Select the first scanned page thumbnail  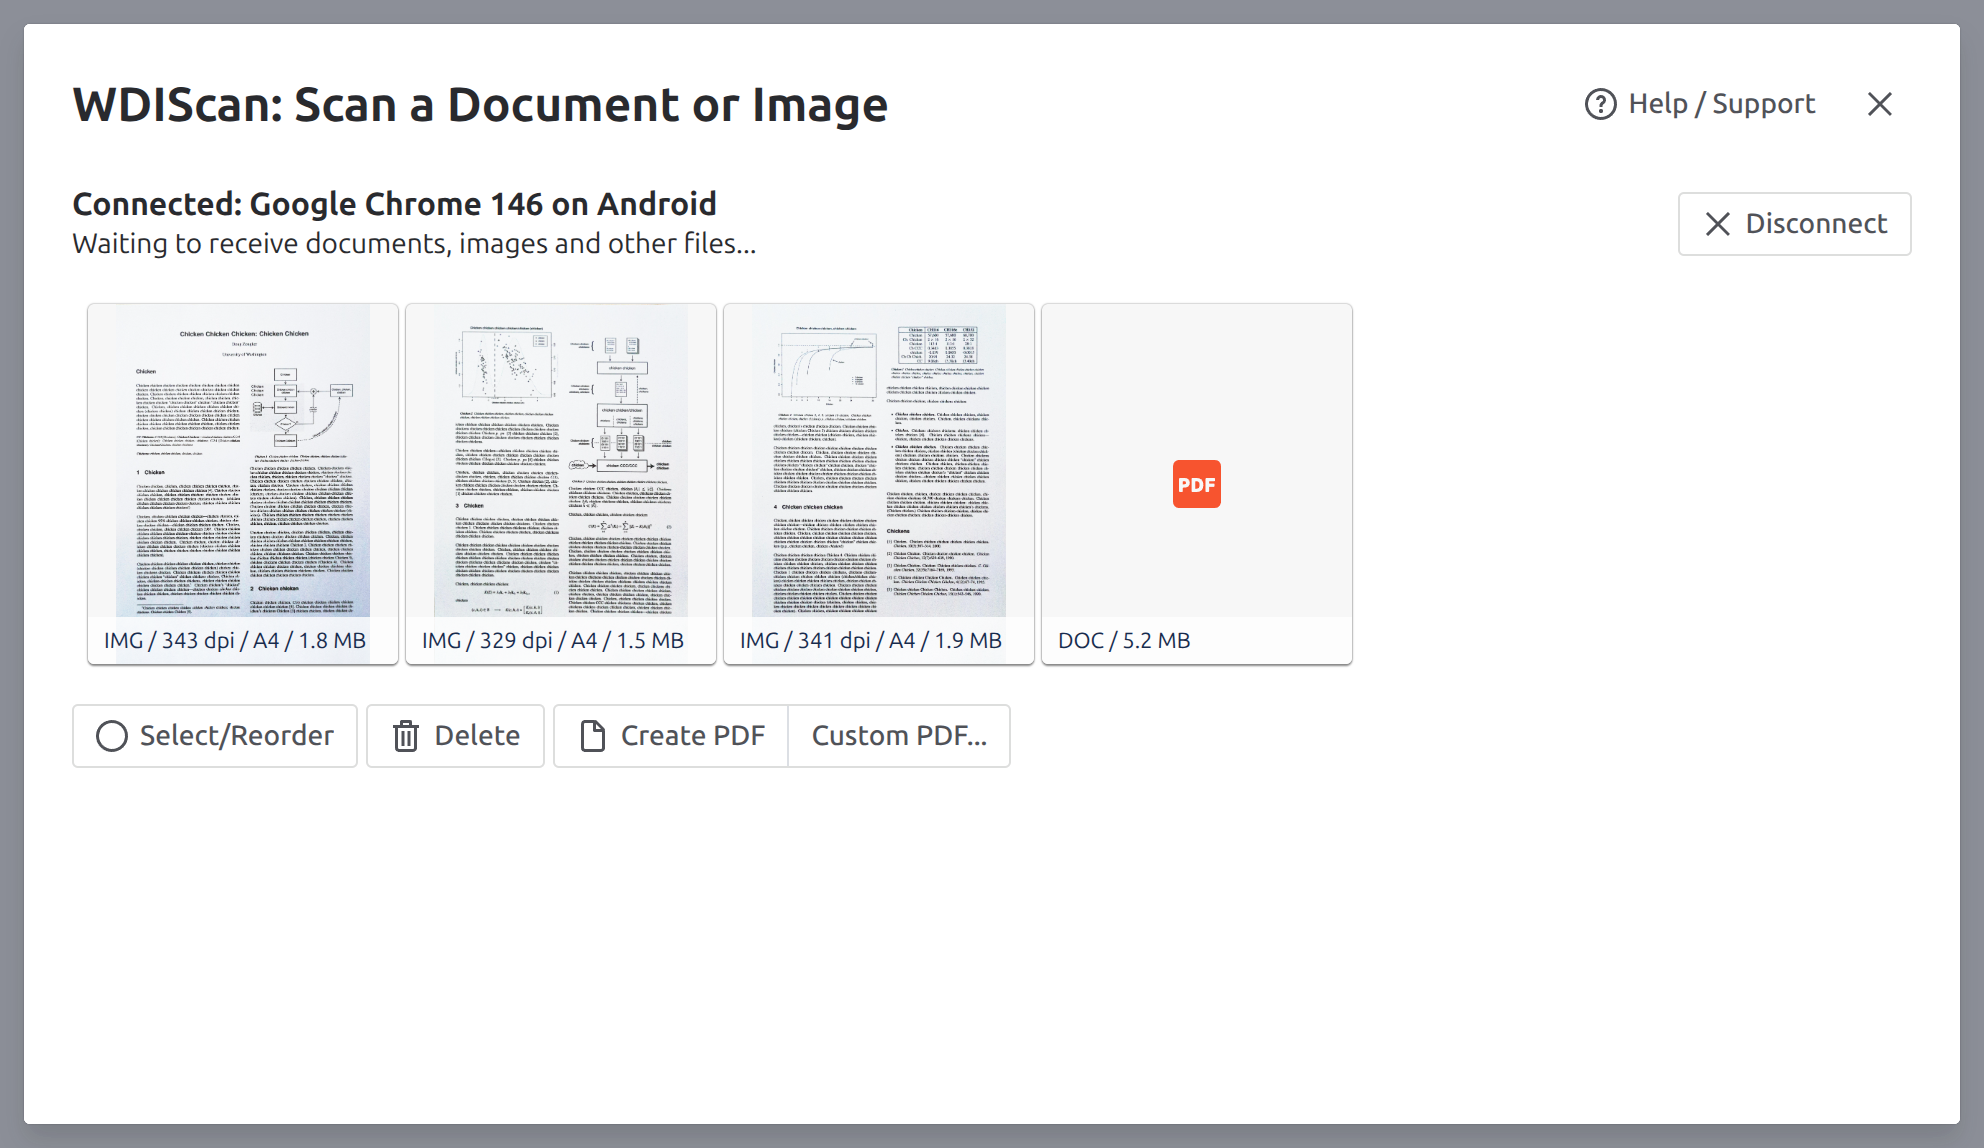tap(242, 460)
